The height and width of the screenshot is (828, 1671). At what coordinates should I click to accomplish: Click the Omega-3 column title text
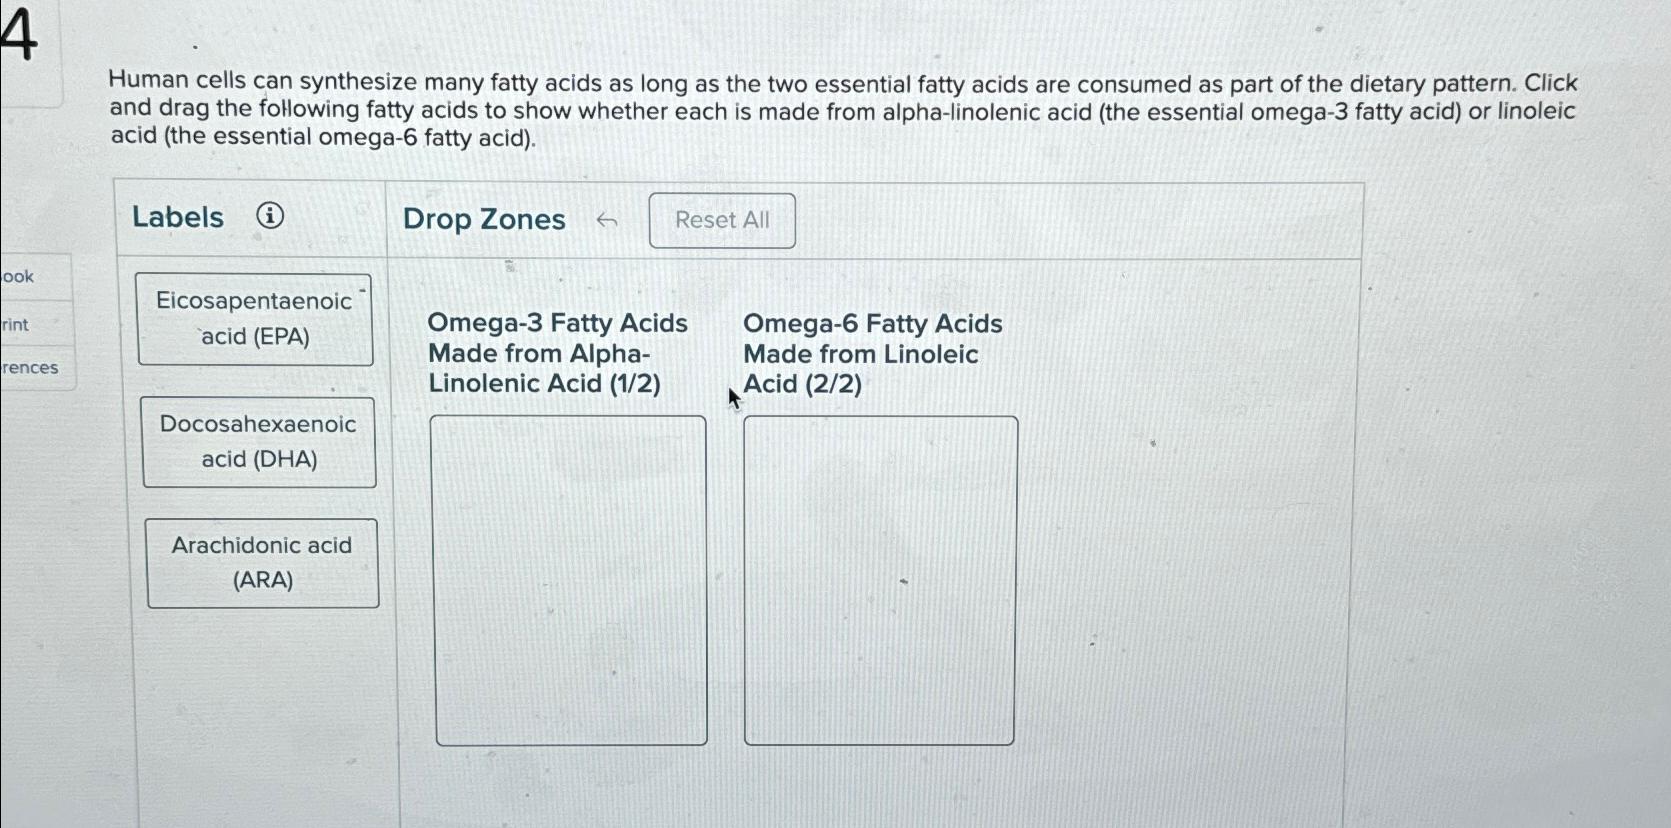558,353
